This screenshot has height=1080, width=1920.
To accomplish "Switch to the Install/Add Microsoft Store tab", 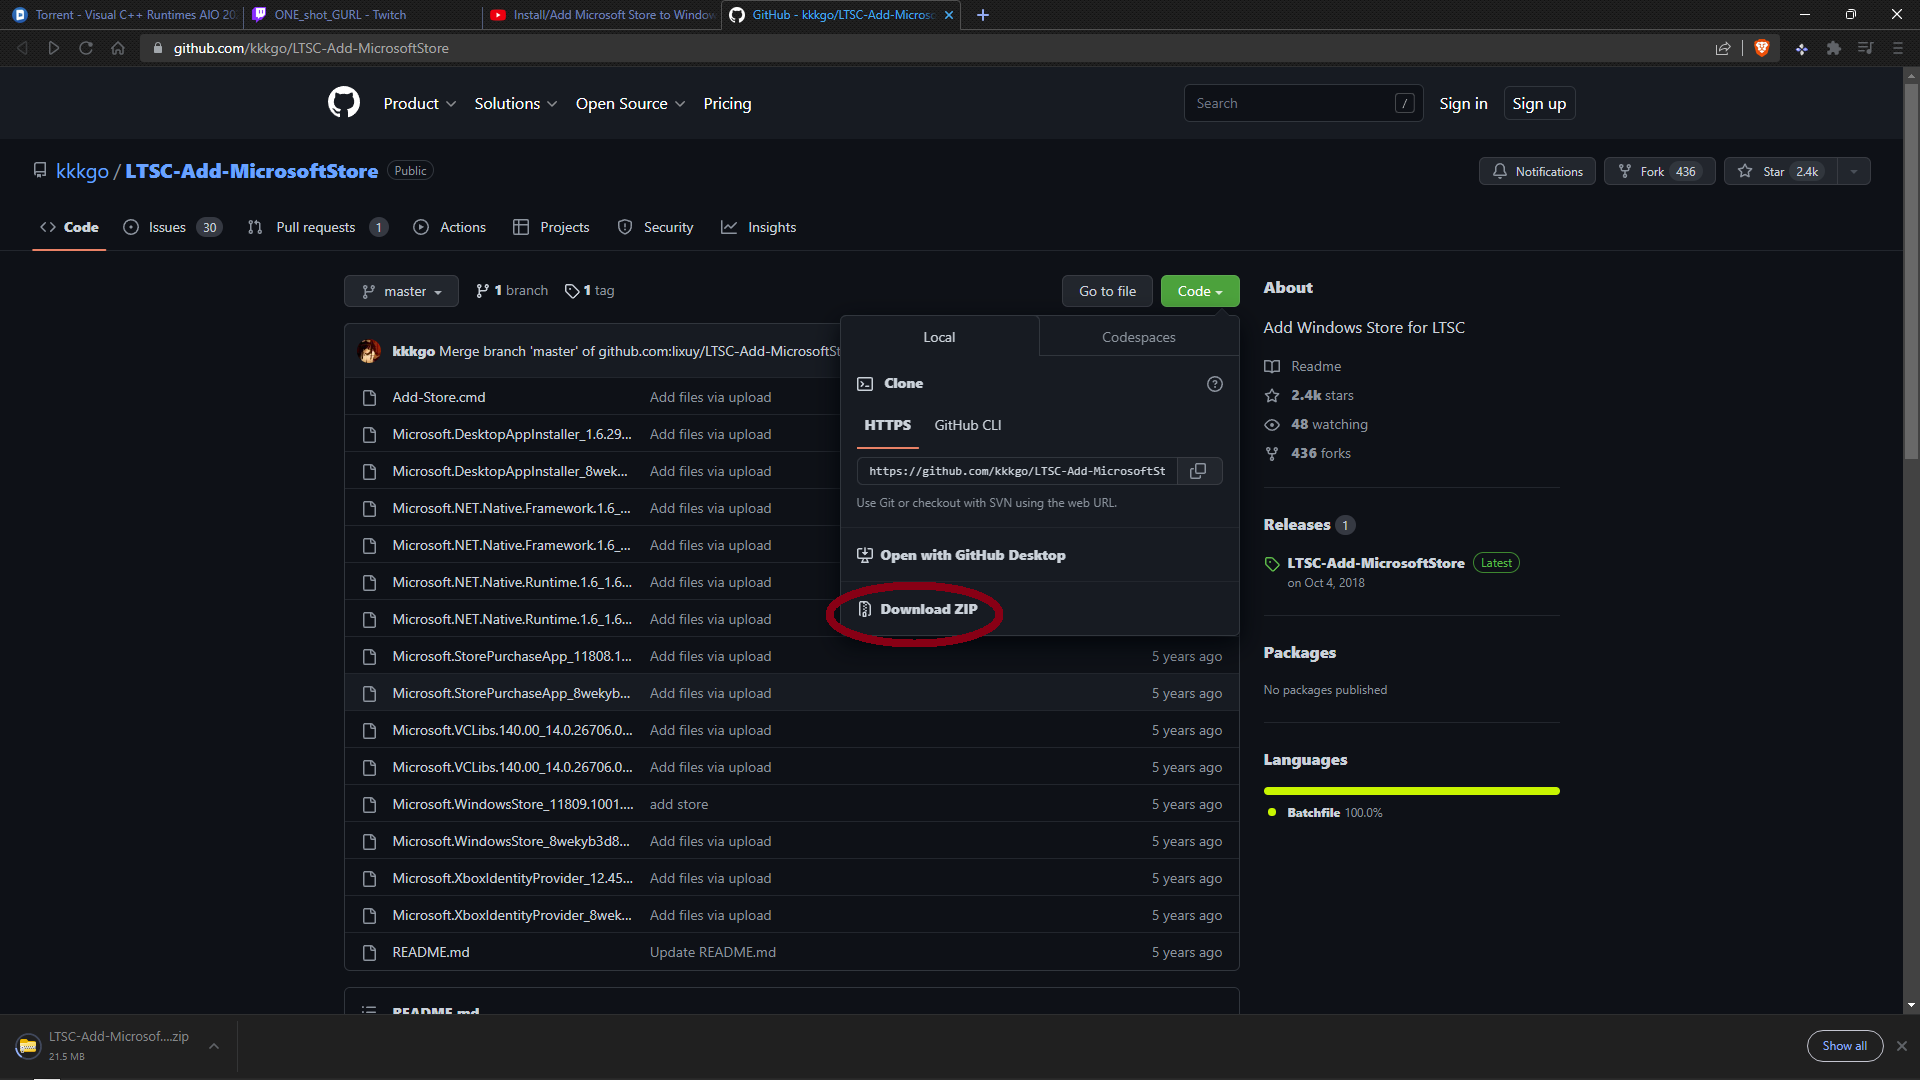I will tap(604, 15).
